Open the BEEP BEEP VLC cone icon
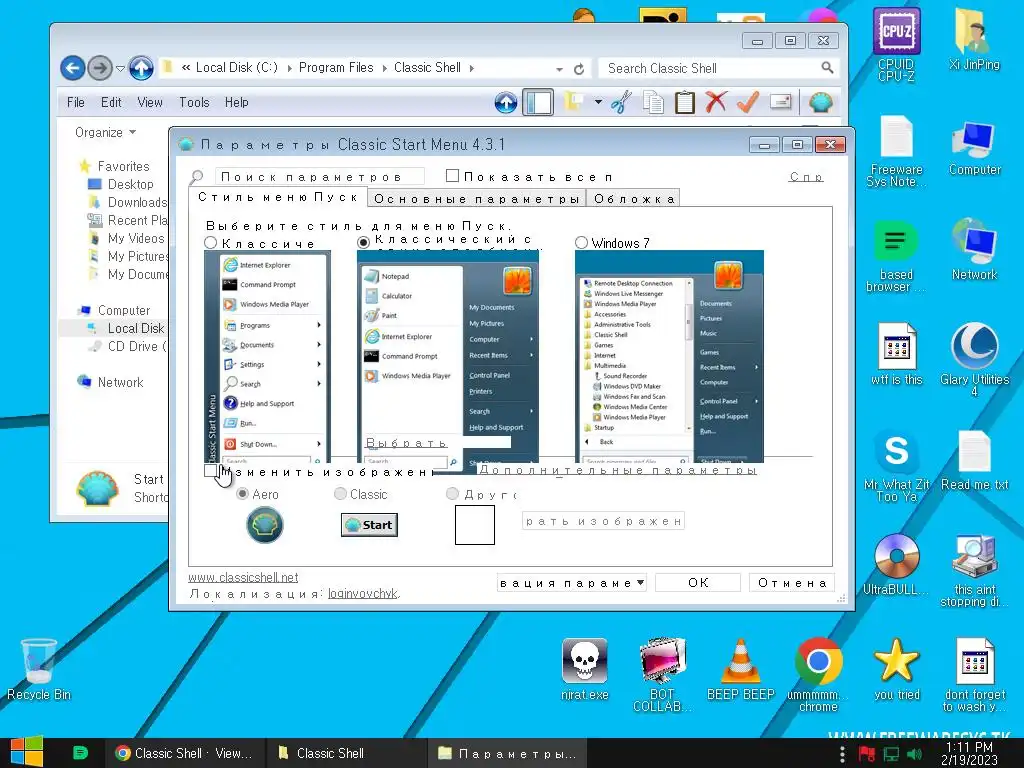Viewport: 1024px width, 768px height. pyautogui.click(x=741, y=669)
